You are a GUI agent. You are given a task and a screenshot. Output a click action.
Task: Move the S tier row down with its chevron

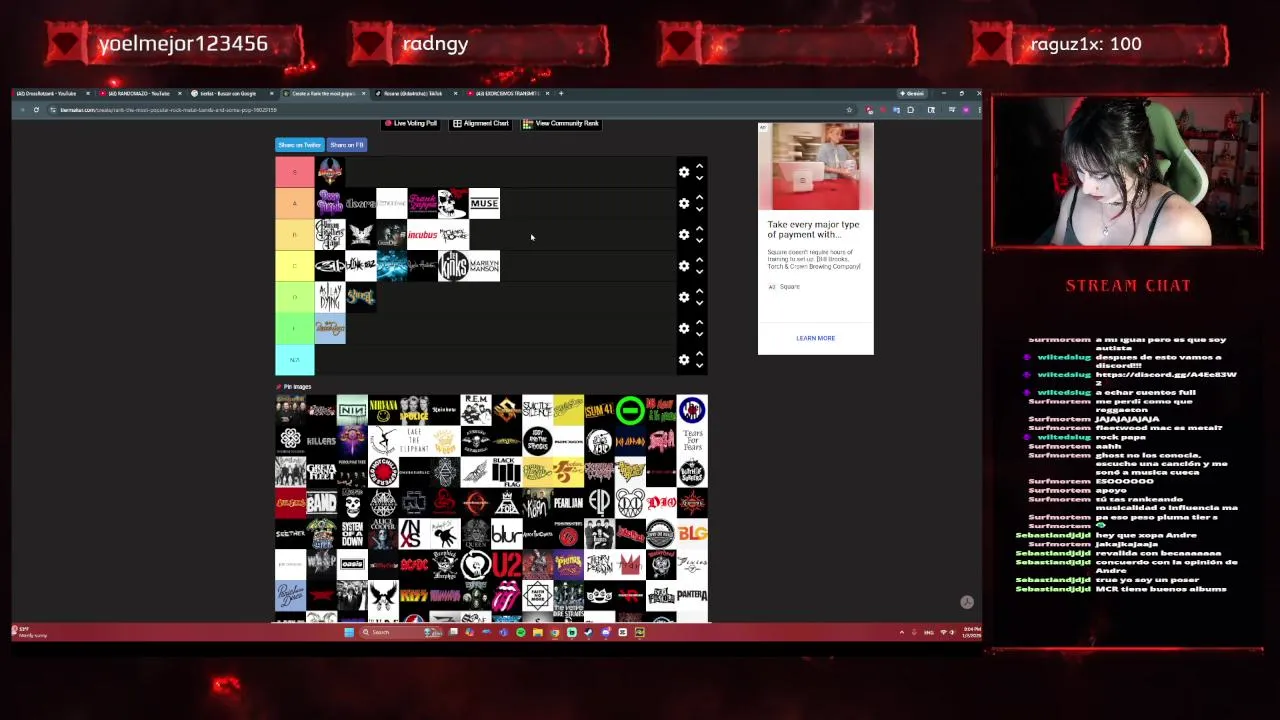(x=700, y=178)
